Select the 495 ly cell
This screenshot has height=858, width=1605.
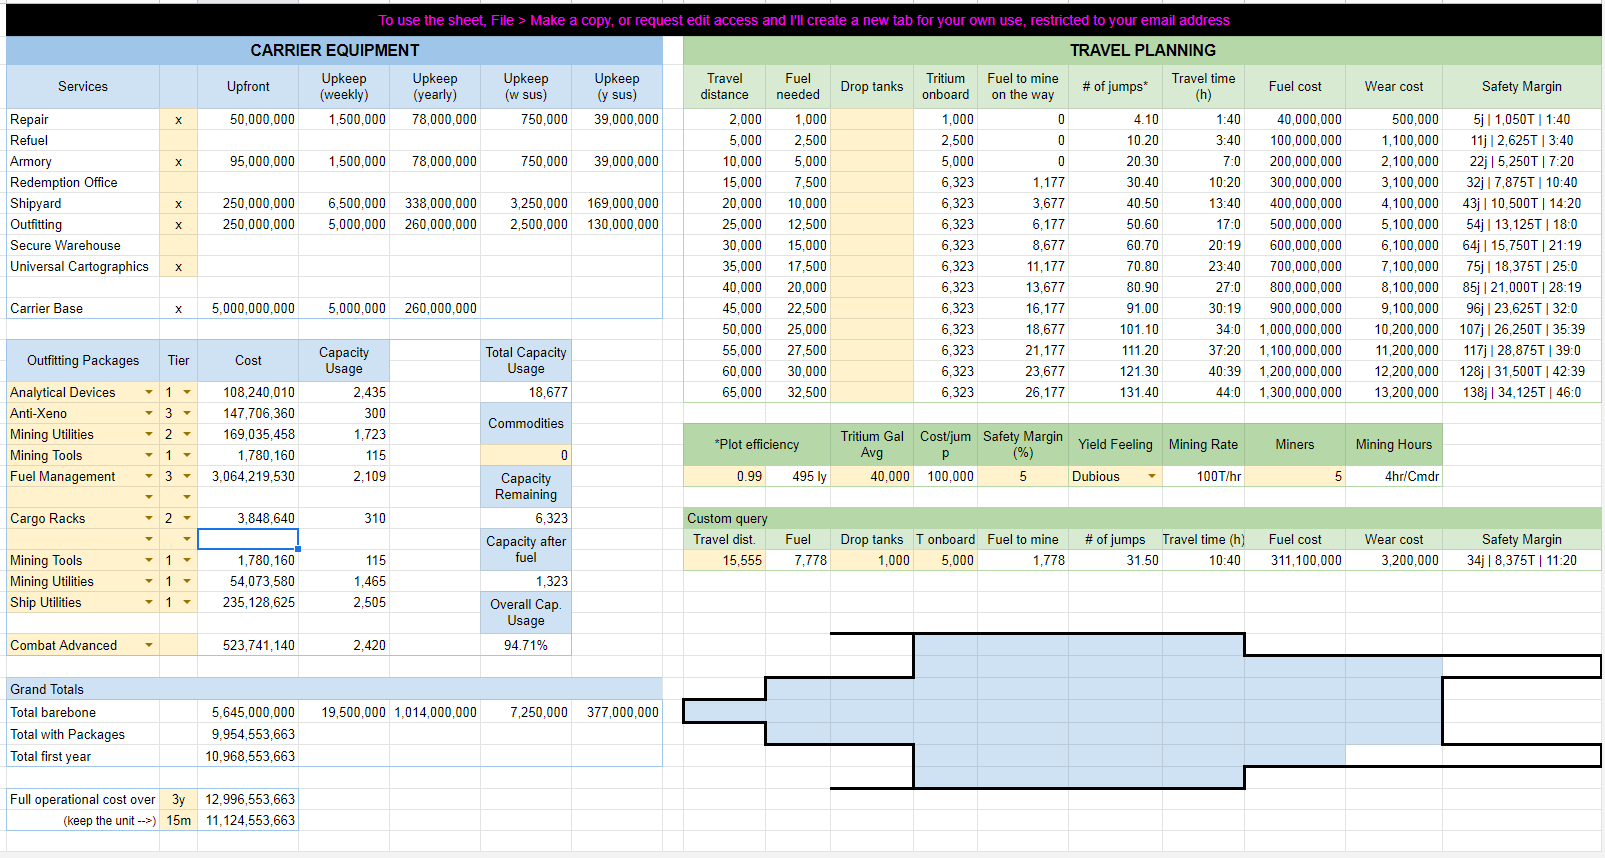pos(799,477)
